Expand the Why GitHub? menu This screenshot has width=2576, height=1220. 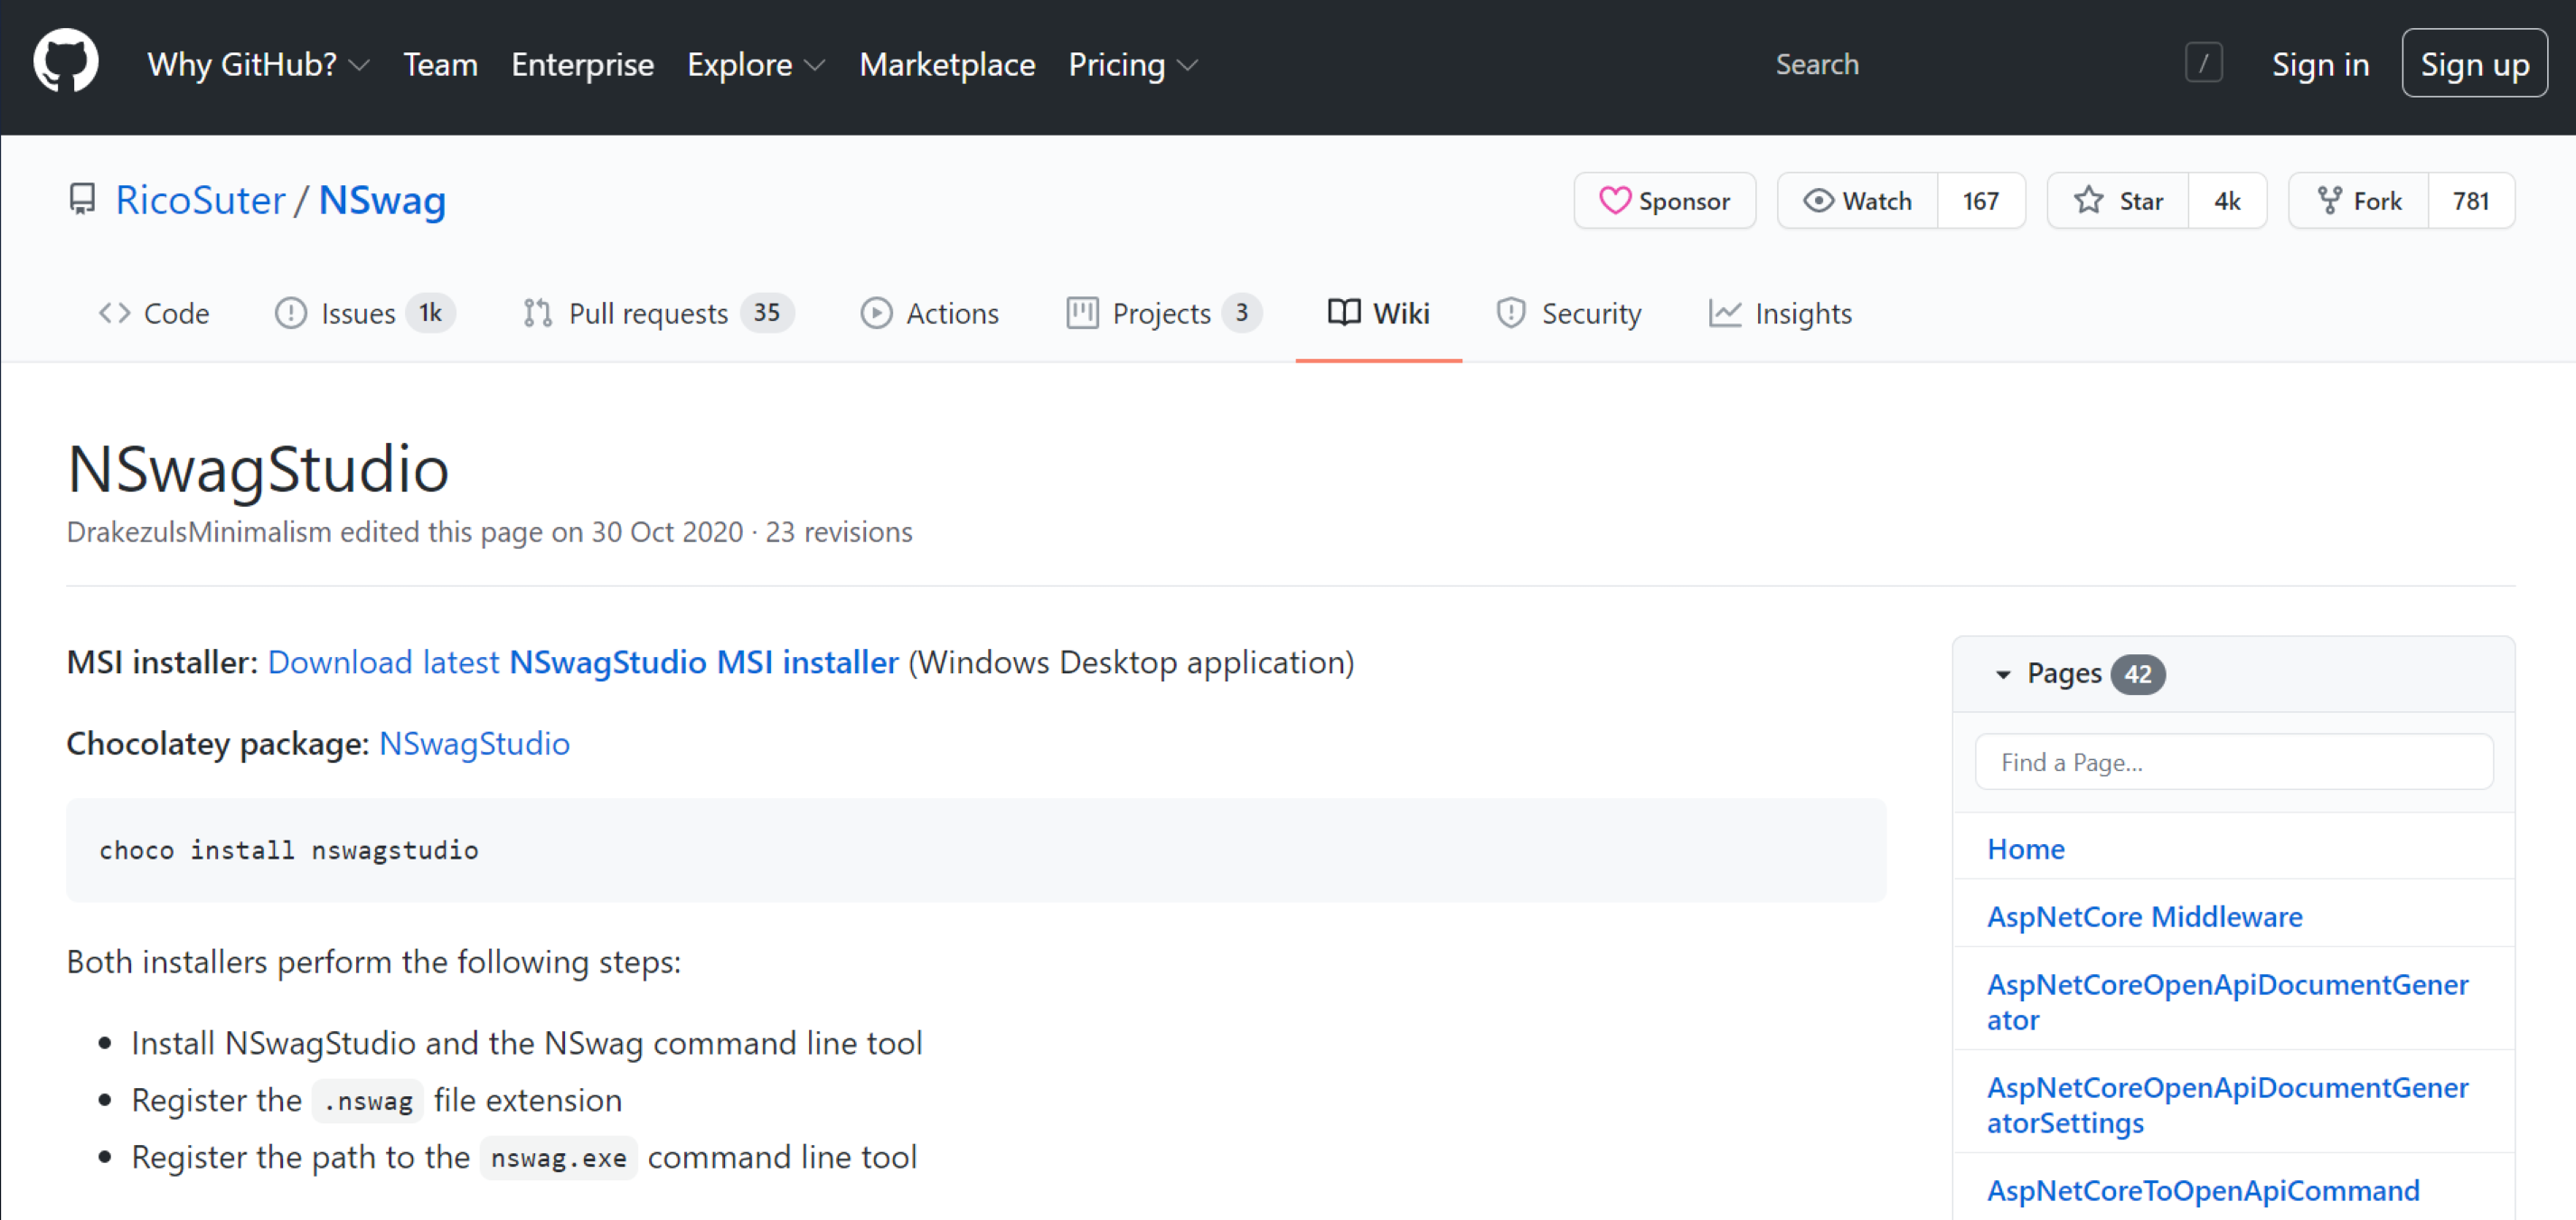click(x=259, y=64)
